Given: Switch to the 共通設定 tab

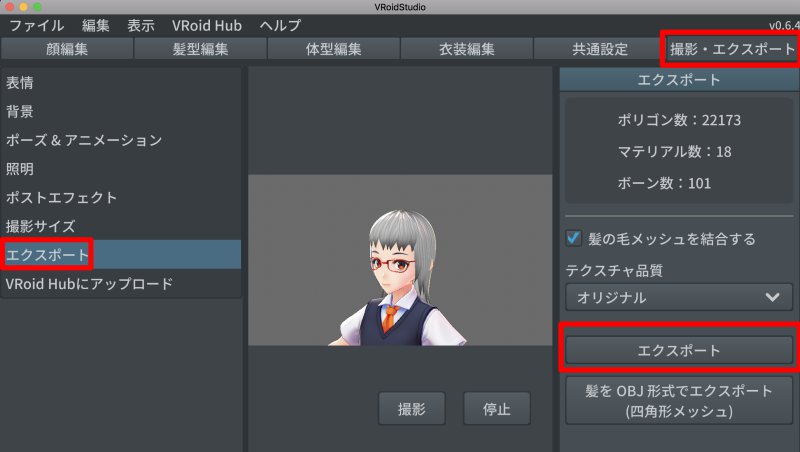Looking at the screenshot, I should [599, 49].
